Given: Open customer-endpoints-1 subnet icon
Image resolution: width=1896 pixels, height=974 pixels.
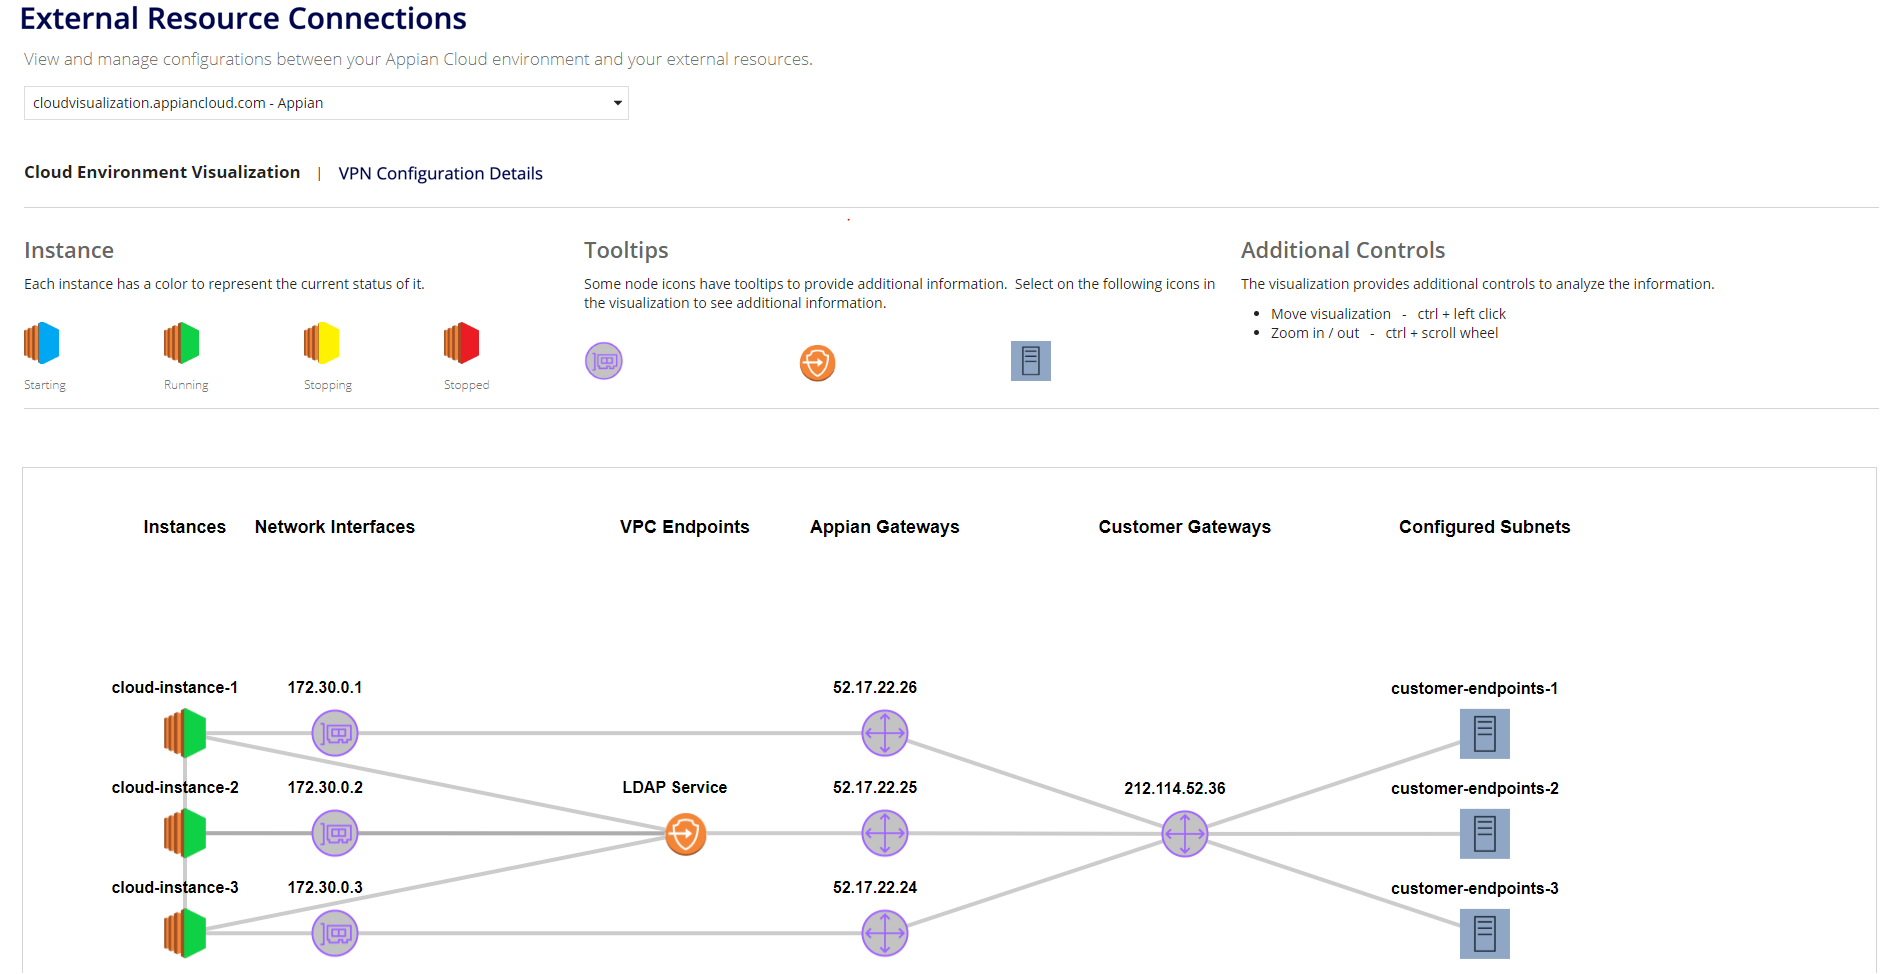Looking at the screenshot, I should pos(1485,734).
